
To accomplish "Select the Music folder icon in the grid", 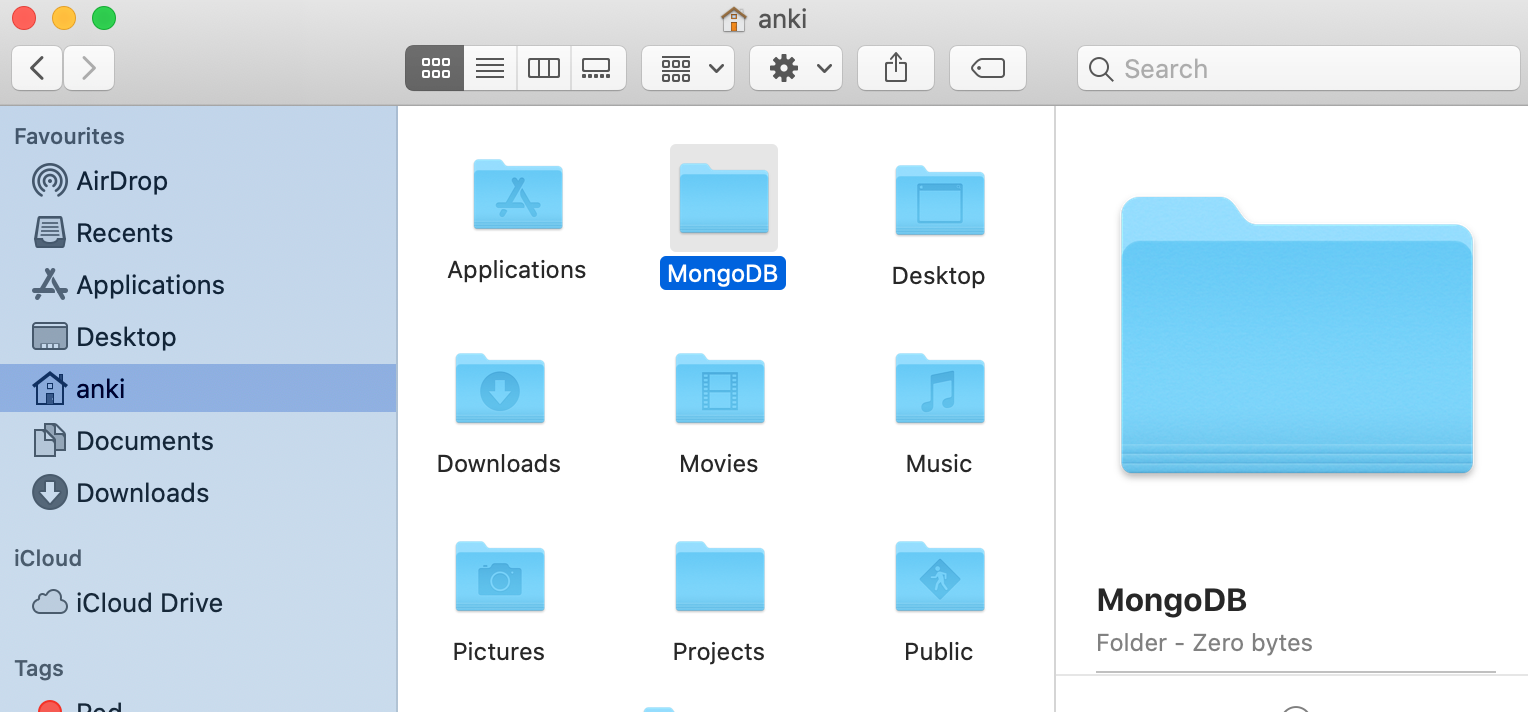I will click(939, 388).
